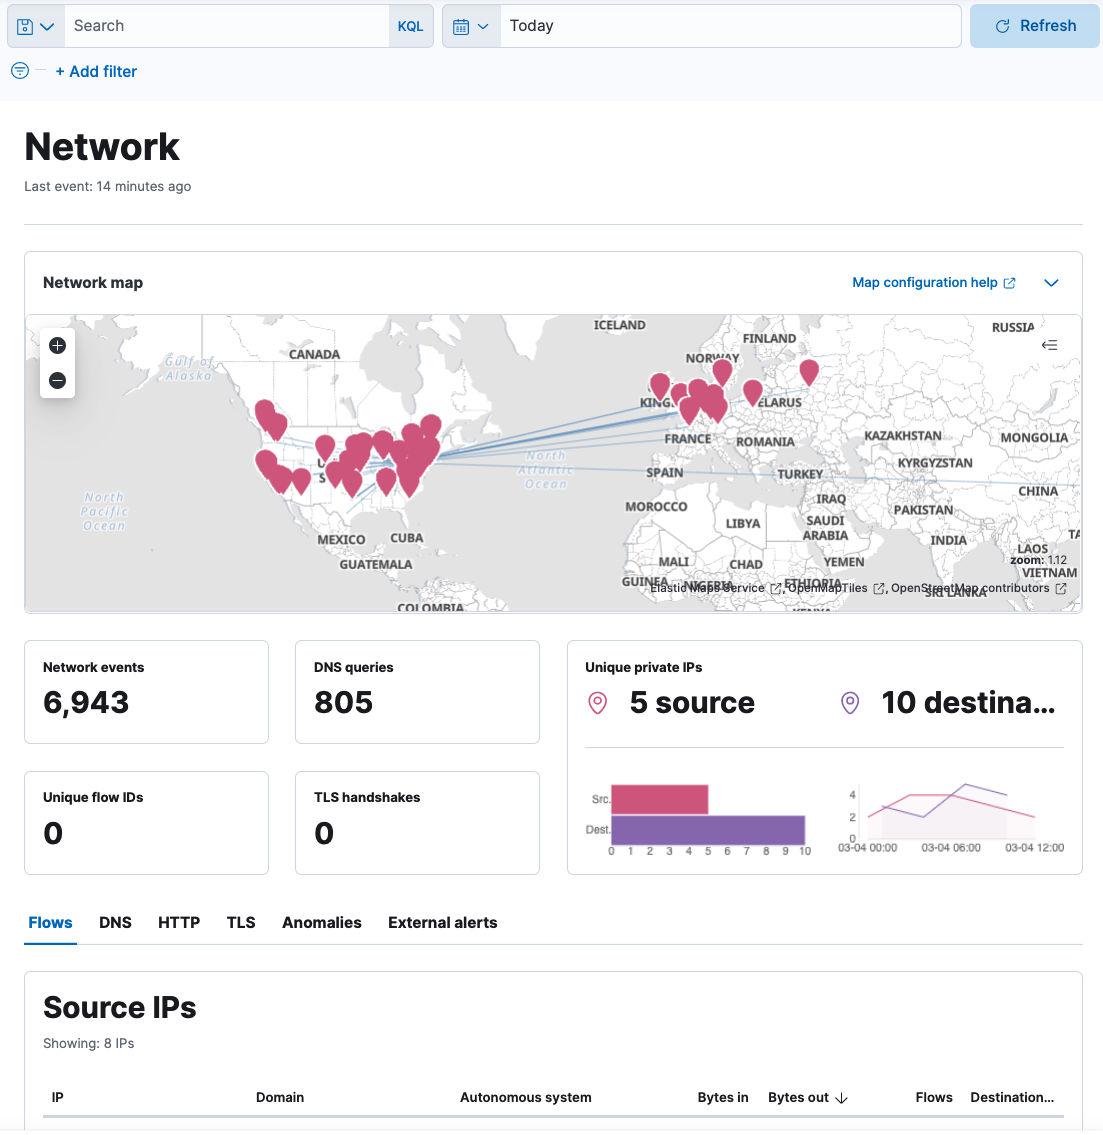Click the filter settings icon near Add filter
1103x1135 pixels.
coord(19,71)
